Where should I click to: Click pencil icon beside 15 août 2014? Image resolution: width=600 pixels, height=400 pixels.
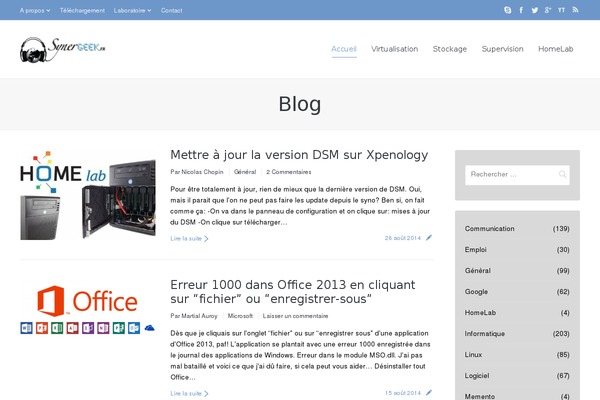(x=429, y=393)
